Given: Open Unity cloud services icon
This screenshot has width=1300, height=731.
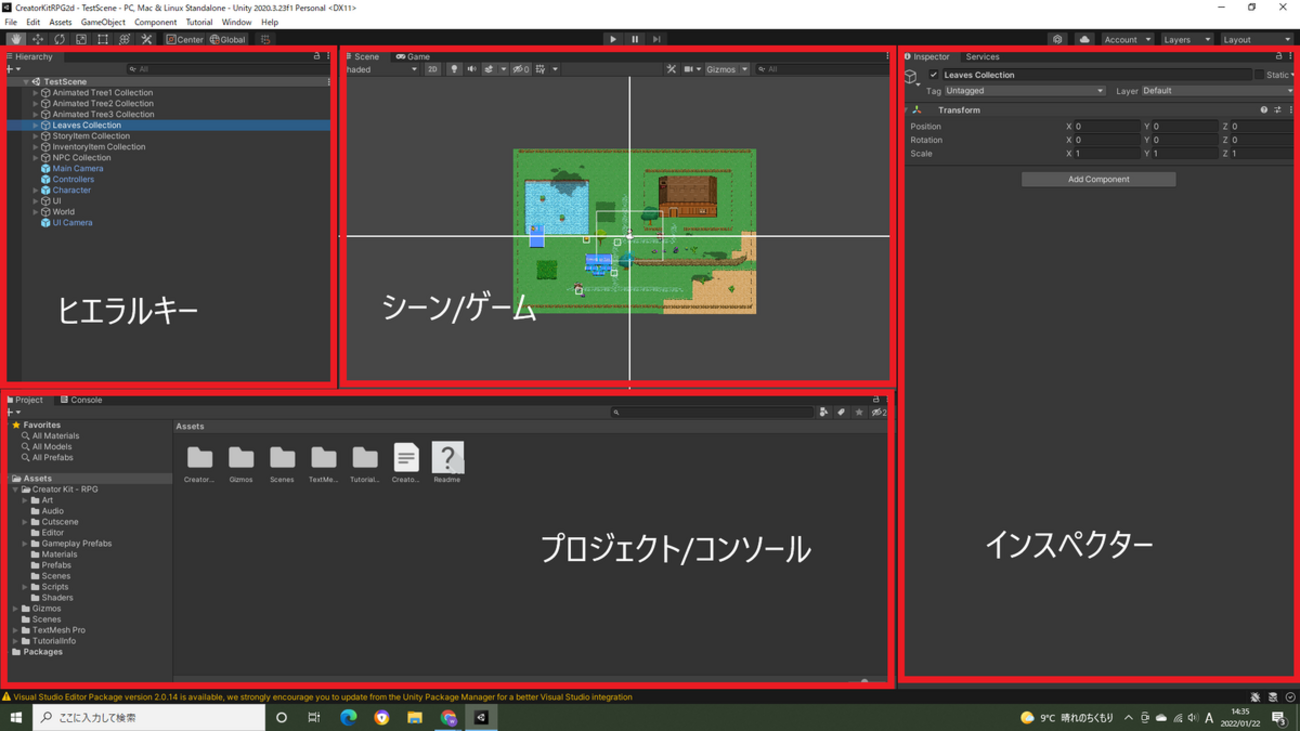Looking at the screenshot, I should coord(1084,39).
